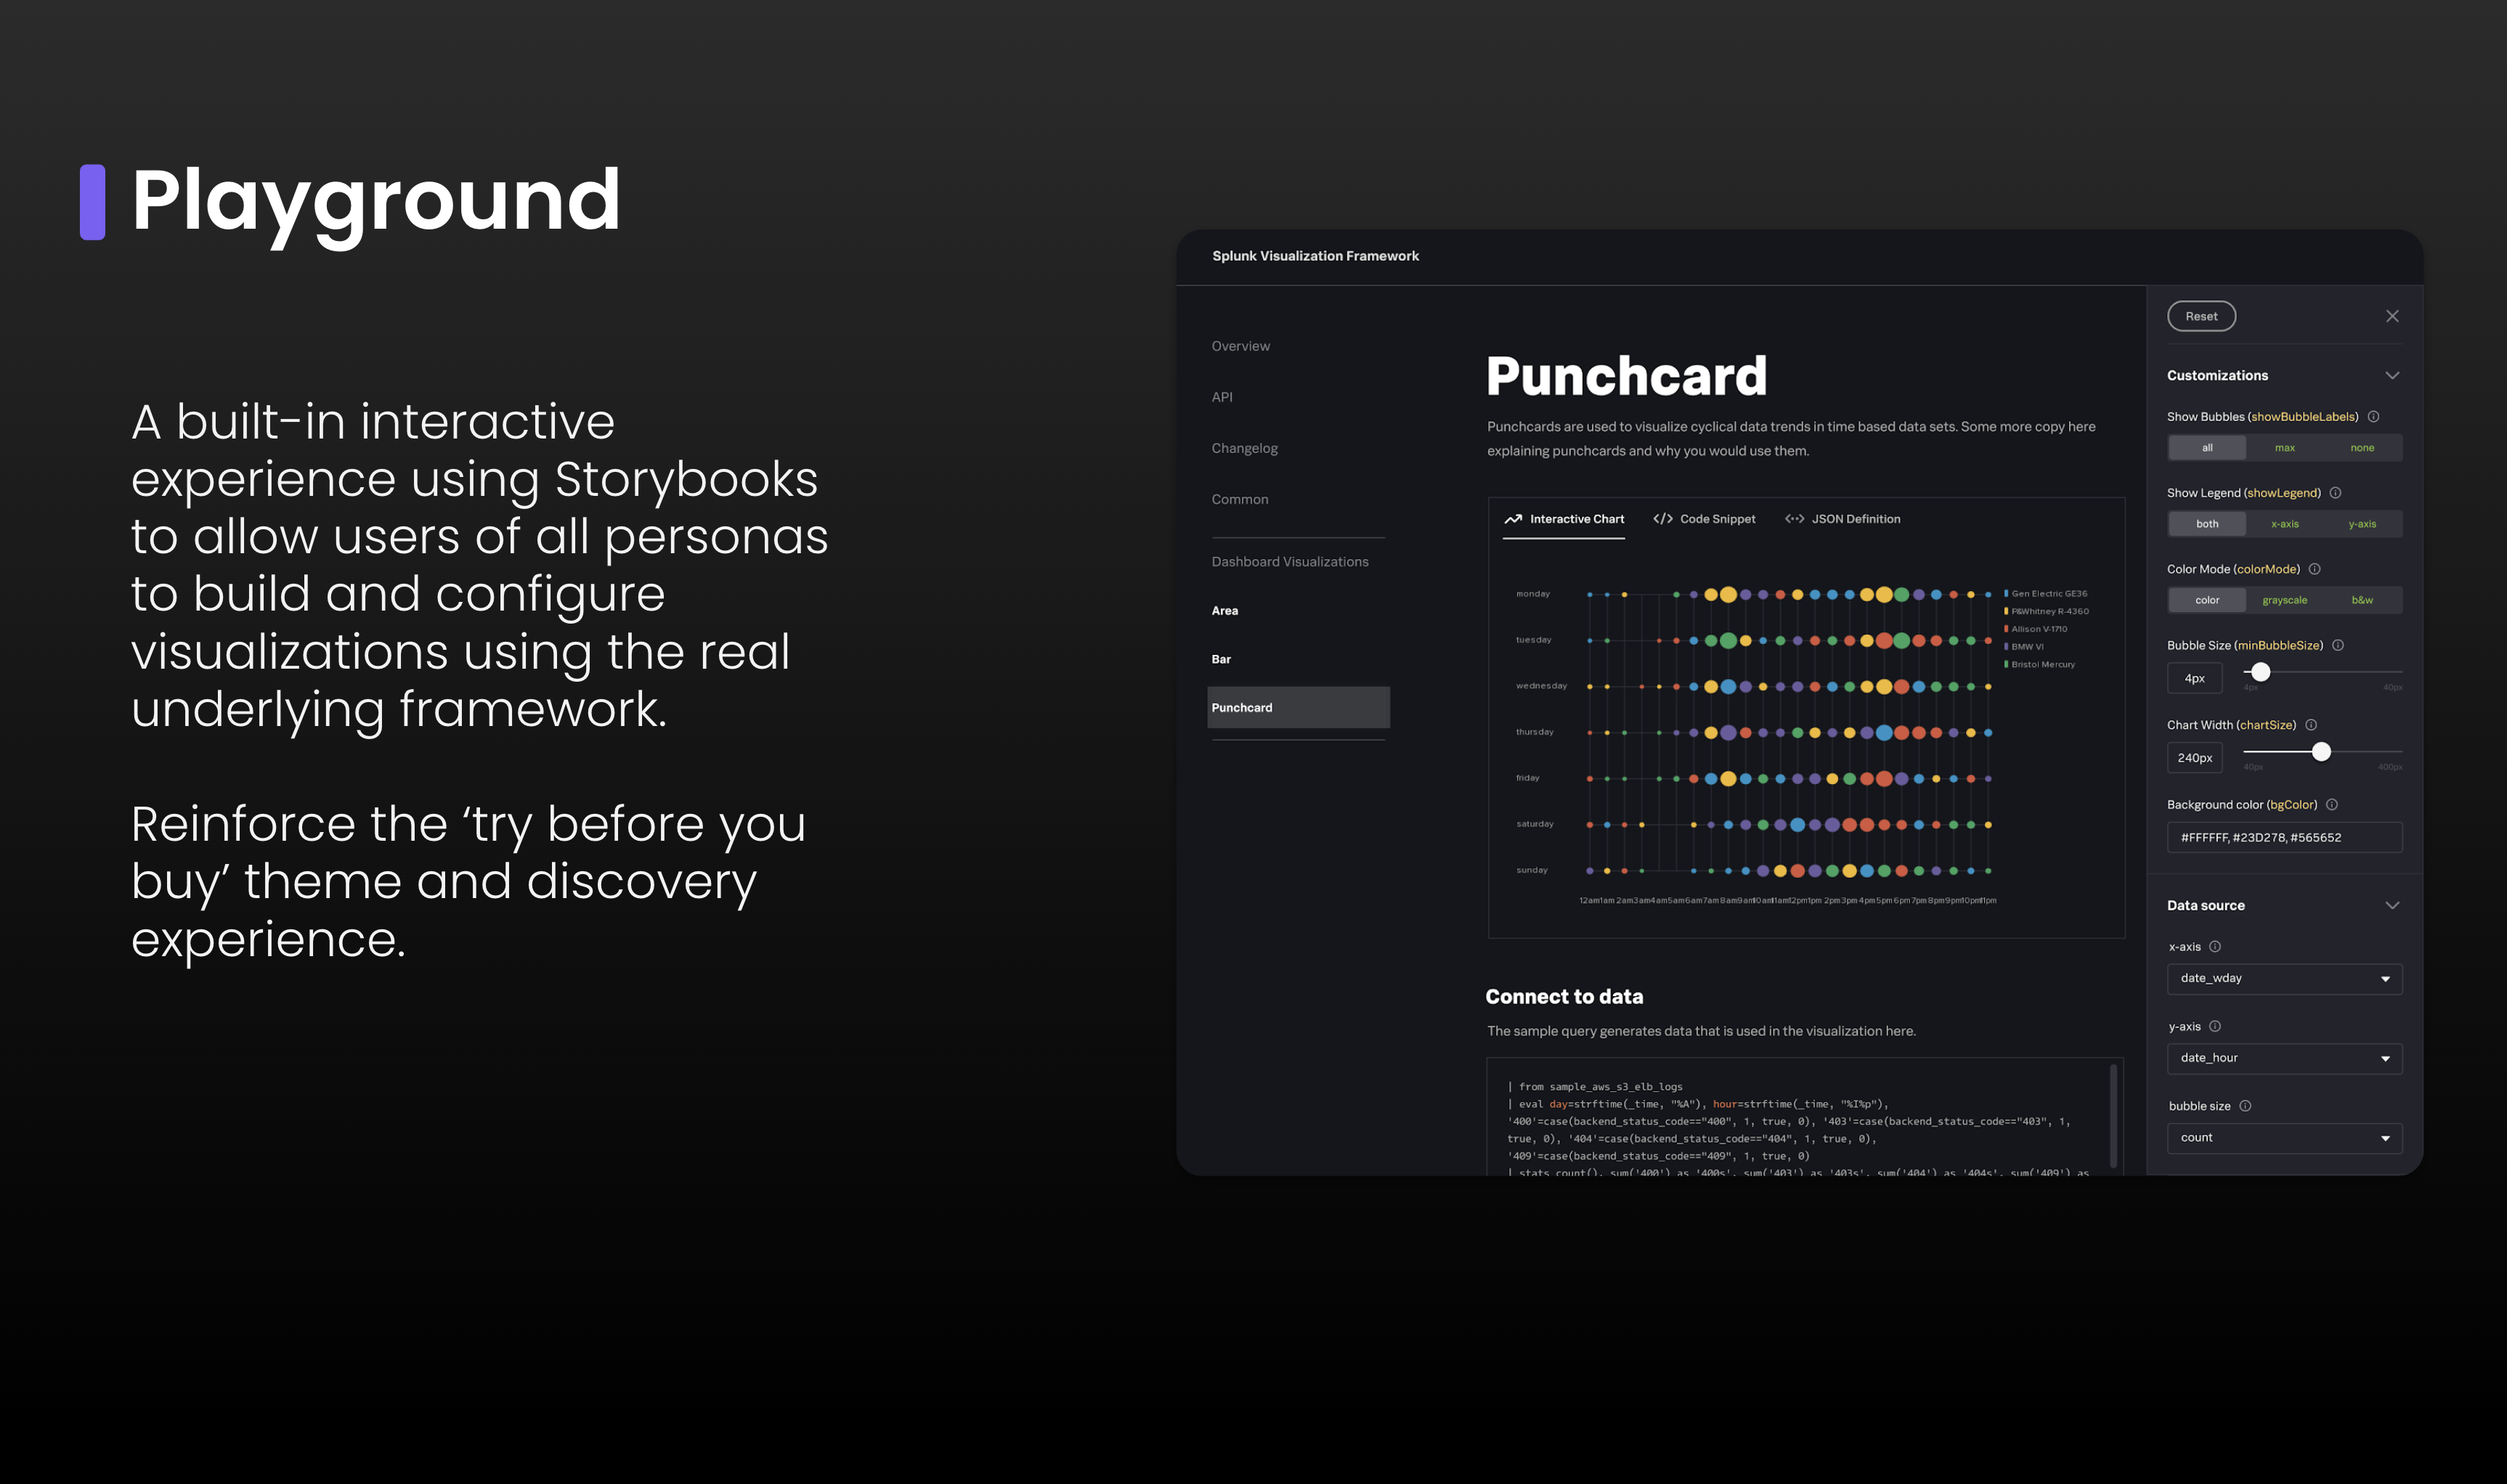Screen dimensions: 2507x1484
Task: Click the info icon beside y-axis data source
Action: click(2215, 1026)
